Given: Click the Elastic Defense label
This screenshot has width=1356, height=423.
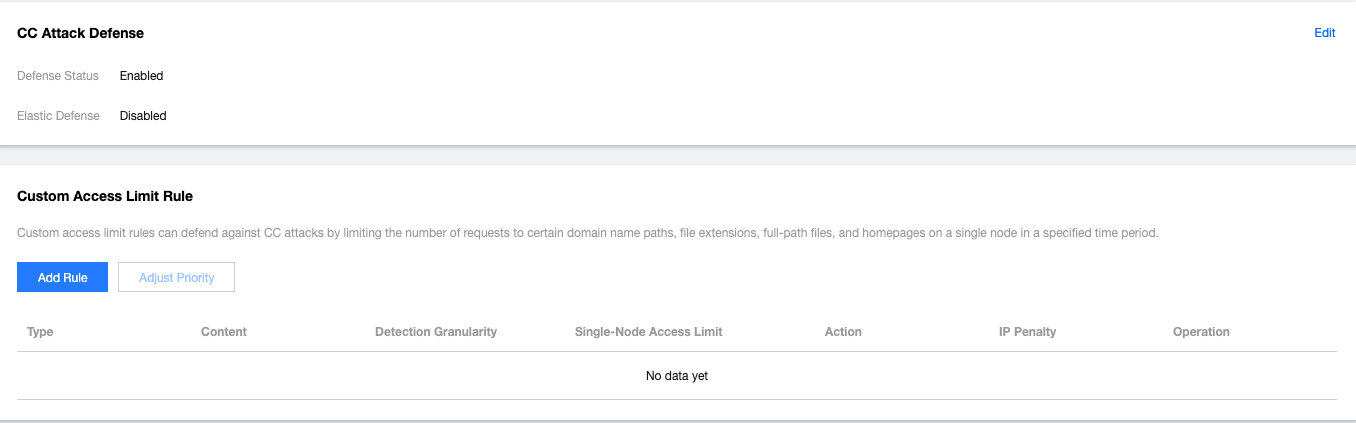Looking at the screenshot, I should coord(59,116).
